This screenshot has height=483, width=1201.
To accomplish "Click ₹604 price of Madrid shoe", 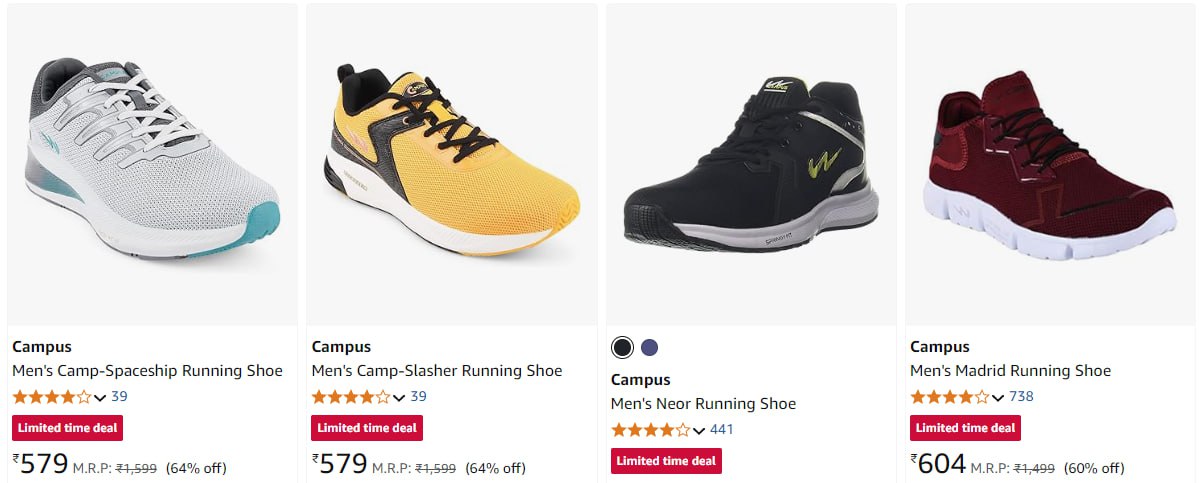I will [939, 464].
